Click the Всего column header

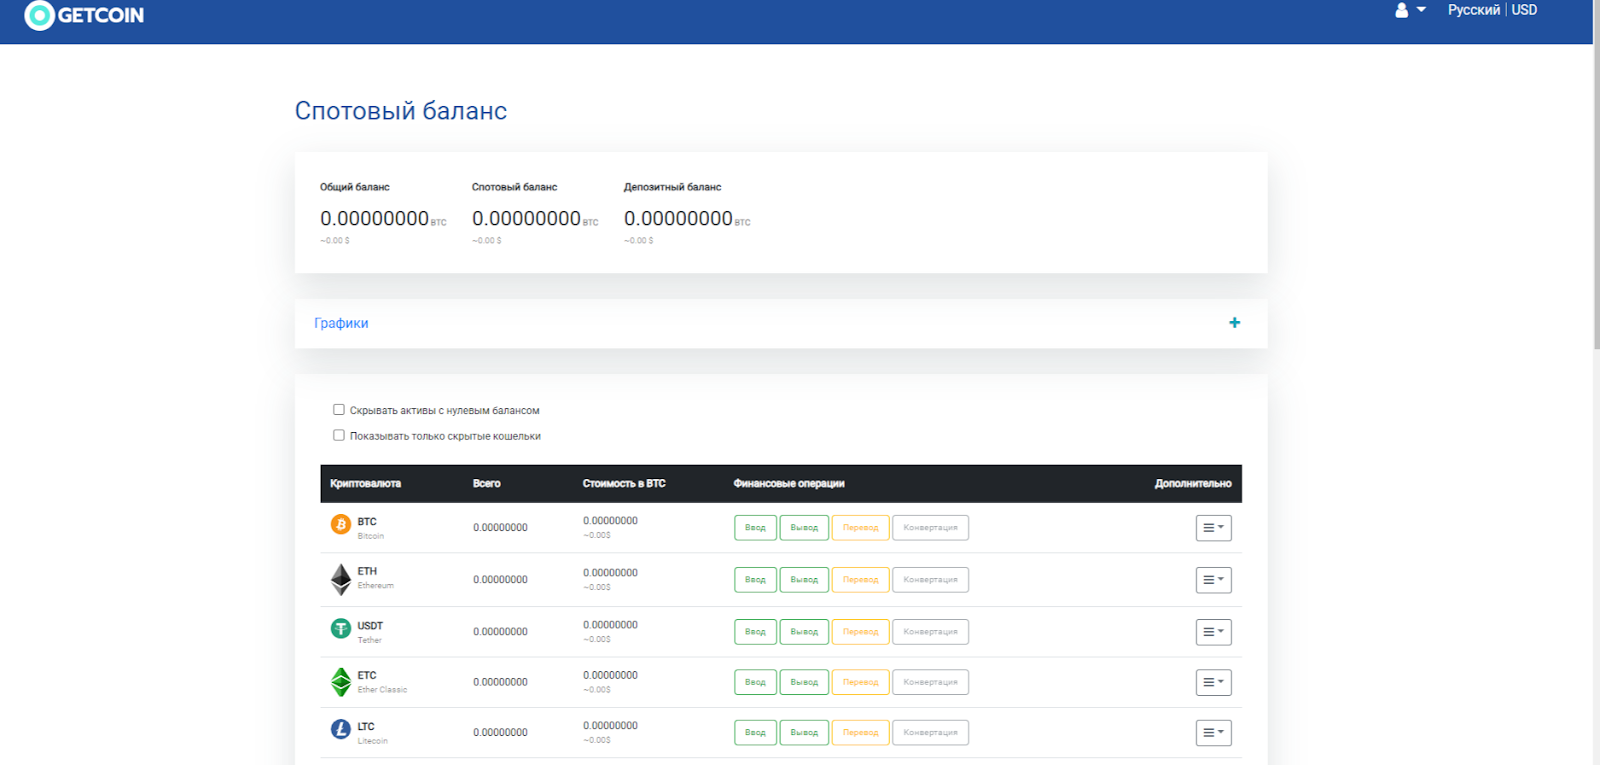(x=487, y=484)
